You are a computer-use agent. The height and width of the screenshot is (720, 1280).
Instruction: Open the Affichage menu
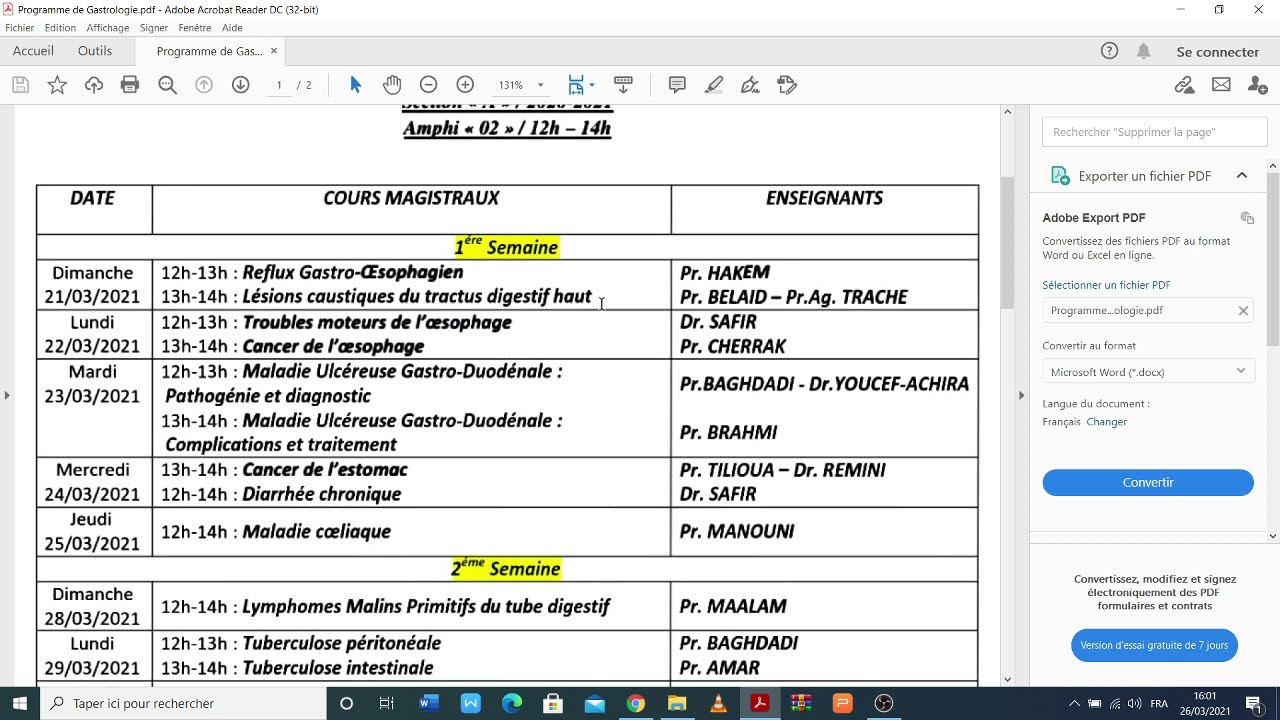point(107,28)
